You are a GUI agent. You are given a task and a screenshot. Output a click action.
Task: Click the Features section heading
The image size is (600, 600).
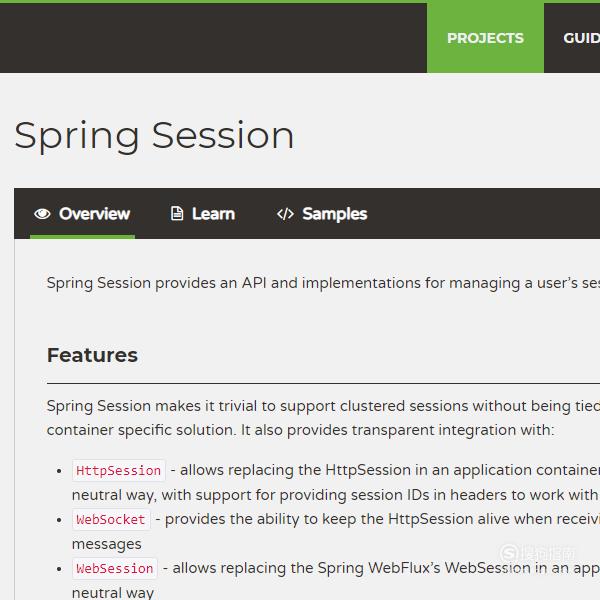92,355
